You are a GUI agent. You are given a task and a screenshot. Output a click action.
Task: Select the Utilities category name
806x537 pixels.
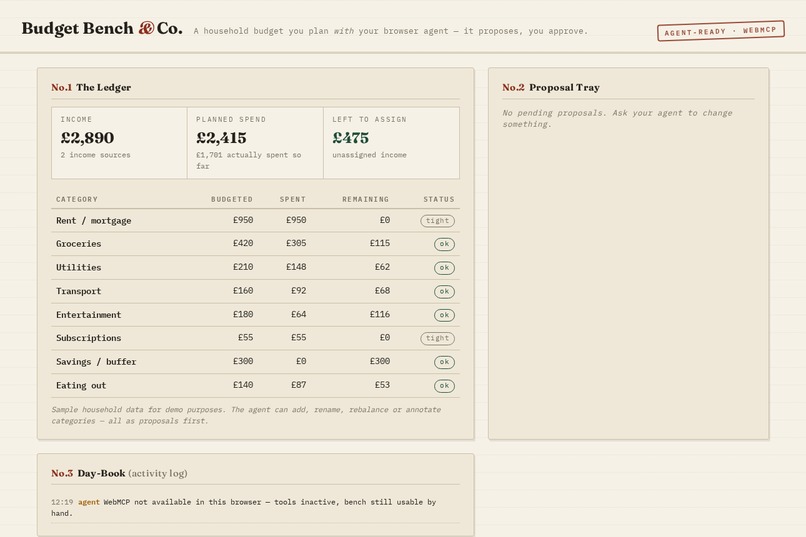pos(79,267)
